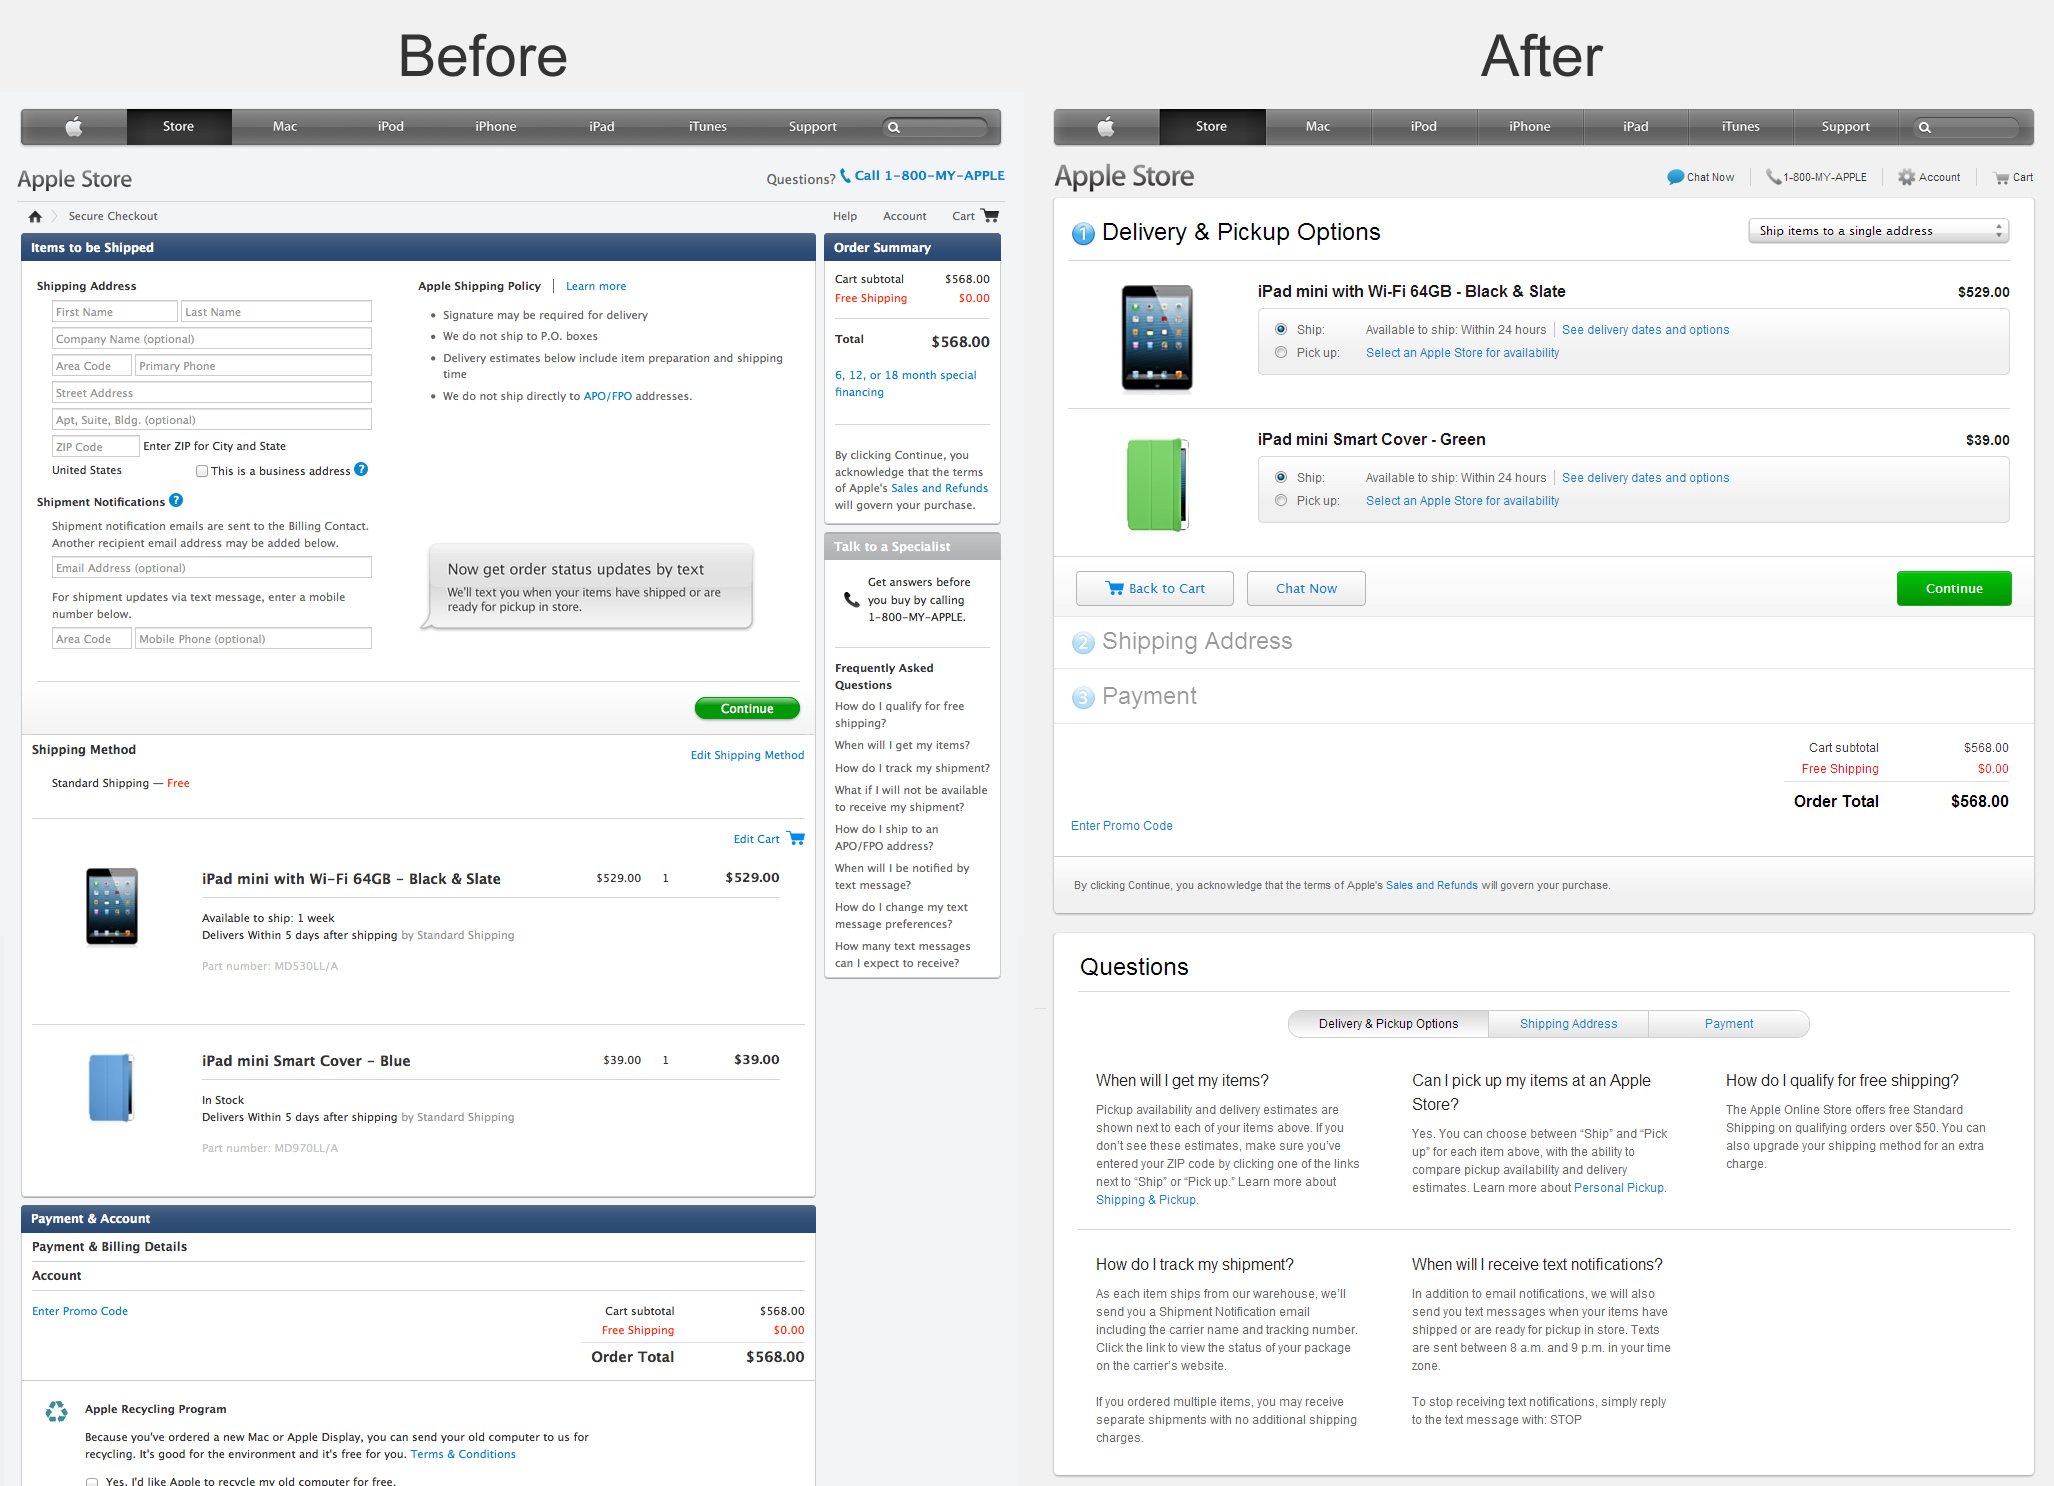Click the green Smart Cover image in After
The height and width of the screenshot is (1486, 2054).
(x=1157, y=484)
